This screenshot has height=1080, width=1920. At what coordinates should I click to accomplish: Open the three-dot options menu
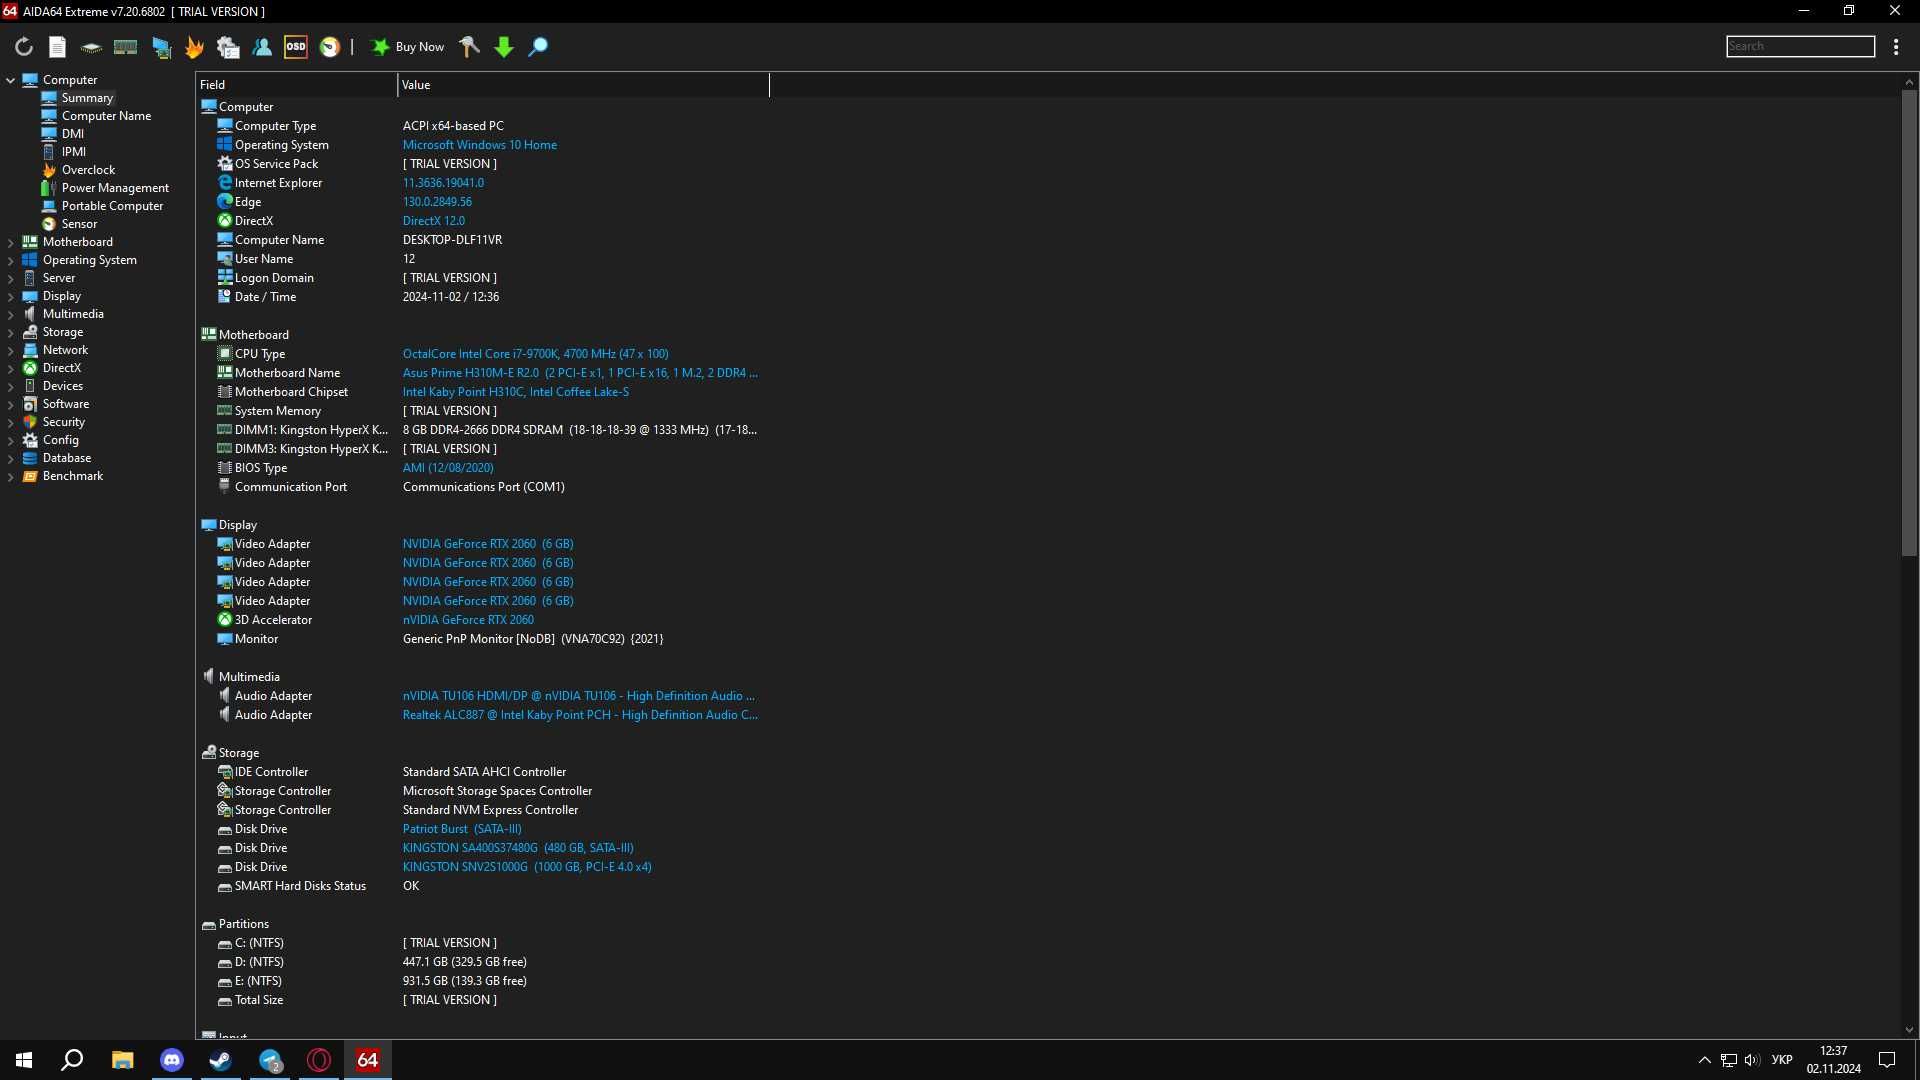click(1896, 47)
